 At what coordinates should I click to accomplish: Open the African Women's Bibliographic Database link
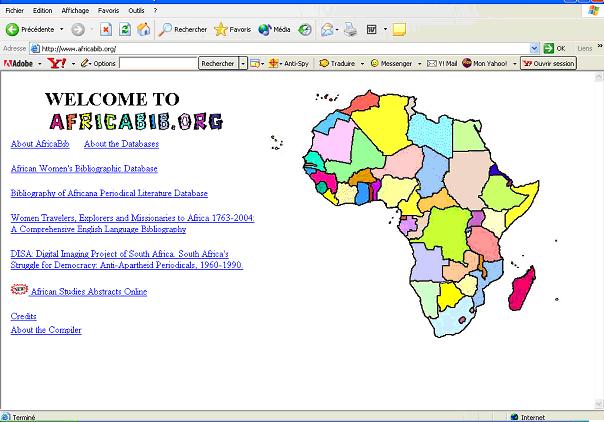84,169
